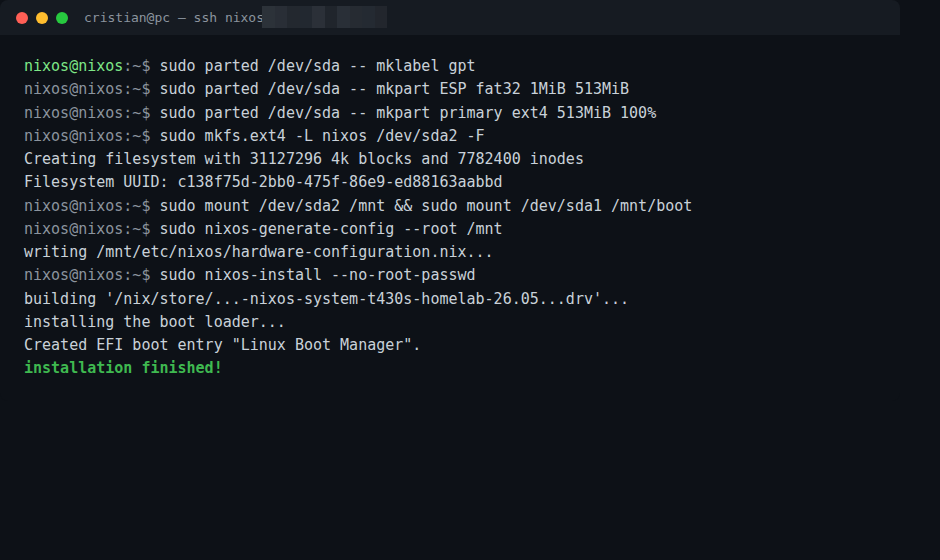Click the window title 'cristian@pc — ssh nixos'
Viewport: 940px width, 560px height.
(173, 18)
